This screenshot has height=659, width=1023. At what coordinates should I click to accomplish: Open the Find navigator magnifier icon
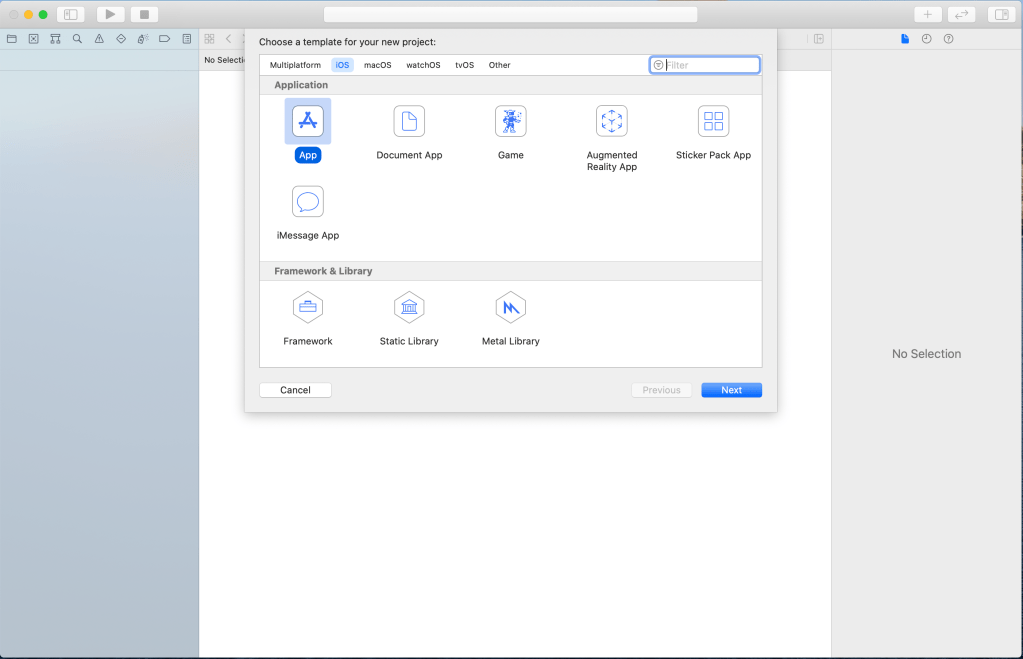click(77, 39)
